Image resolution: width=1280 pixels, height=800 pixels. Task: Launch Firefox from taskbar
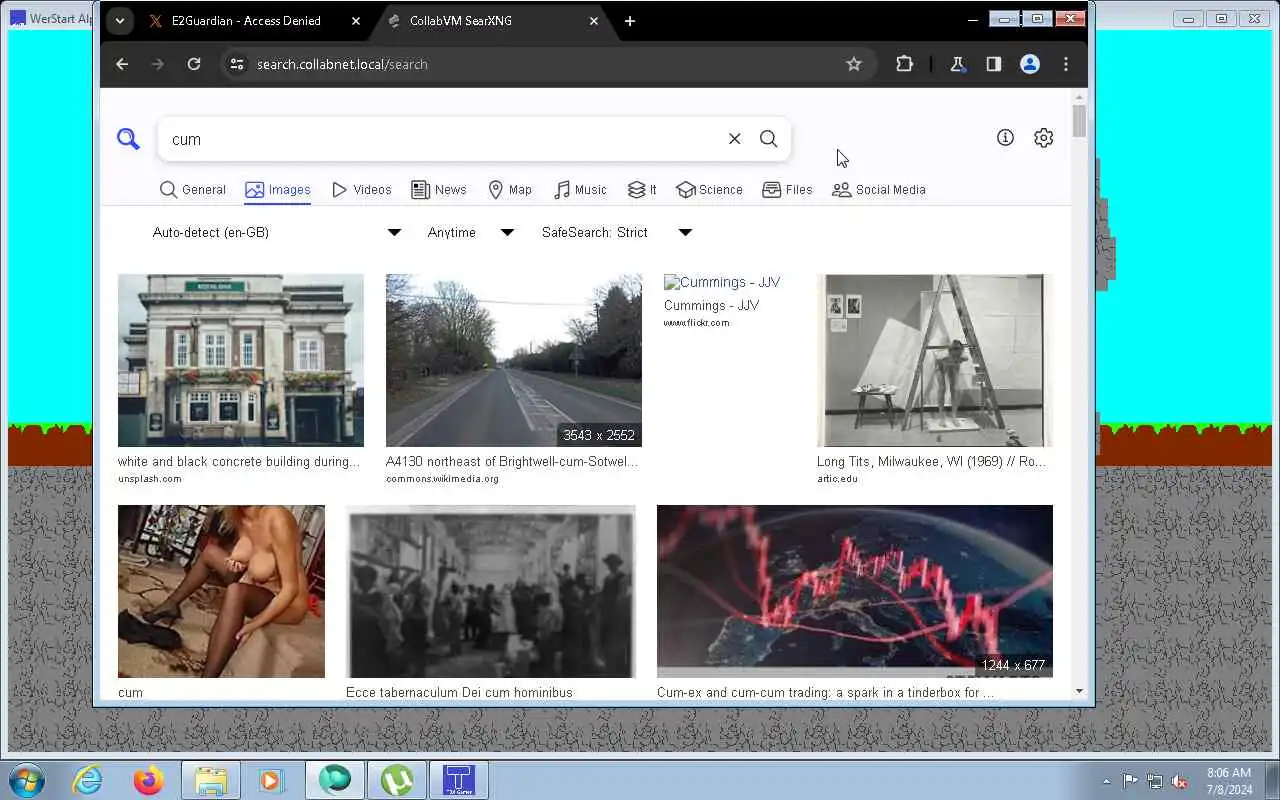tap(148, 780)
